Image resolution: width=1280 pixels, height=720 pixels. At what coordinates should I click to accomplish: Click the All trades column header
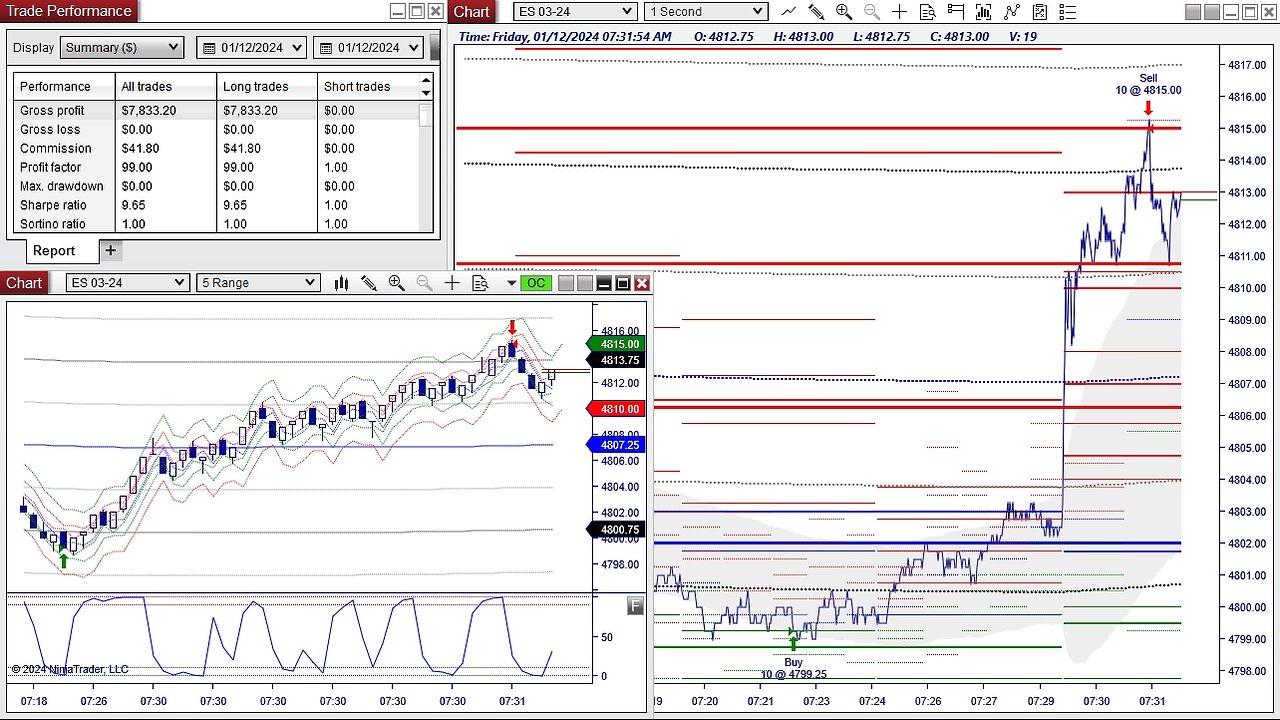[x=166, y=86]
